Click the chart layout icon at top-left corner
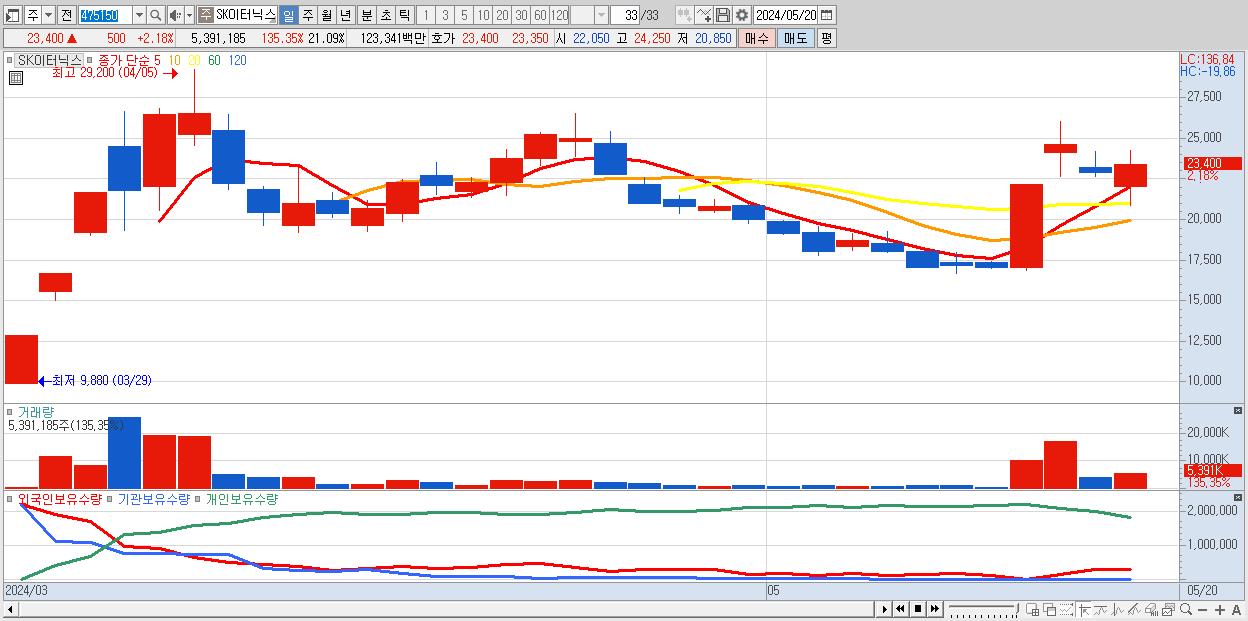 (13, 15)
